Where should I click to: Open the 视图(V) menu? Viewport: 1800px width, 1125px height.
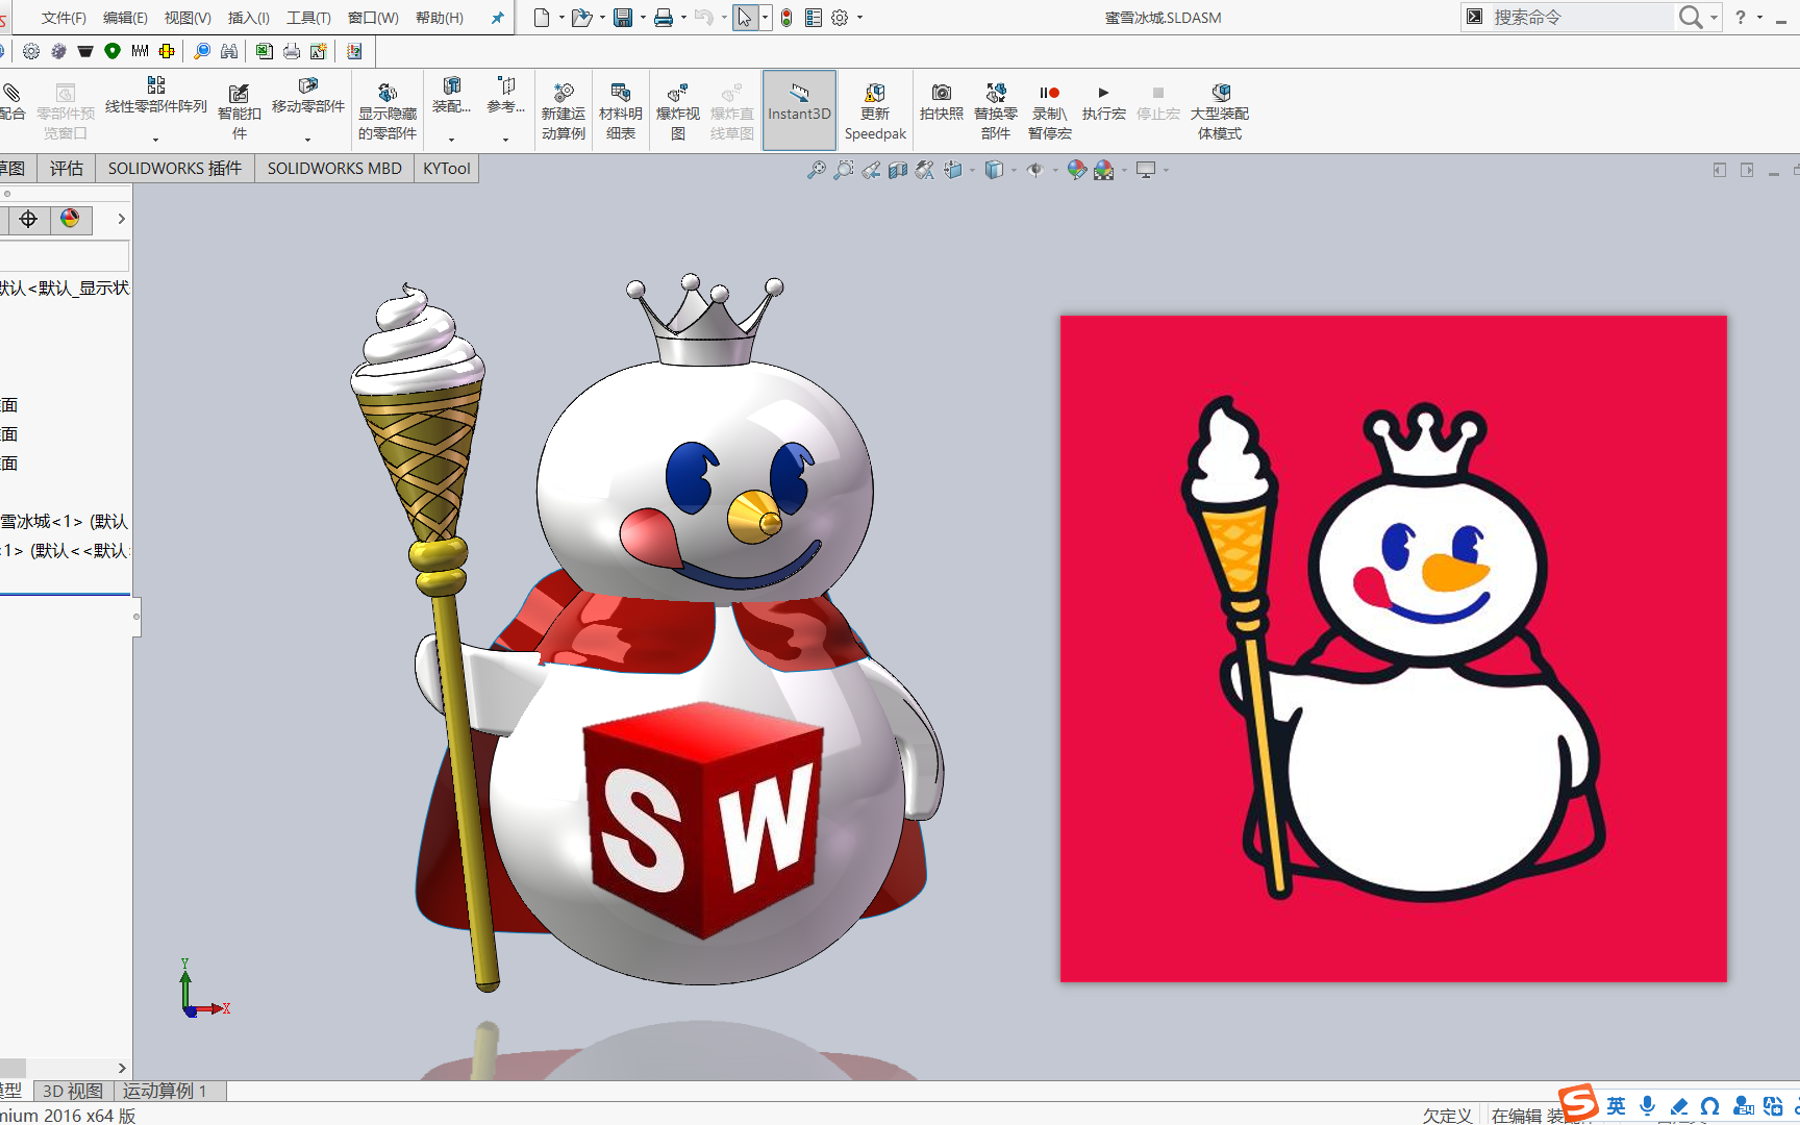(x=187, y=18)
